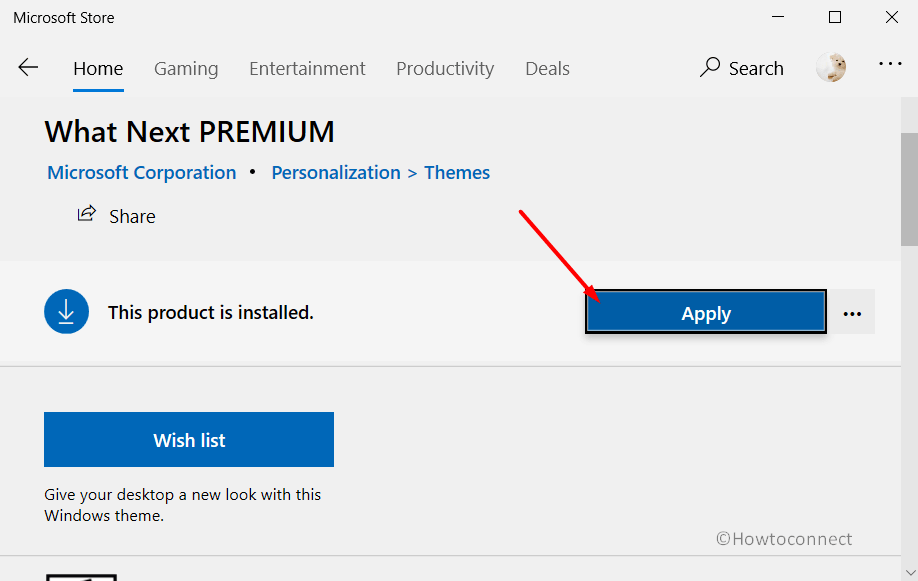
Task: Click the vertical scrollbar thumb
Action: tap(909, 189)
